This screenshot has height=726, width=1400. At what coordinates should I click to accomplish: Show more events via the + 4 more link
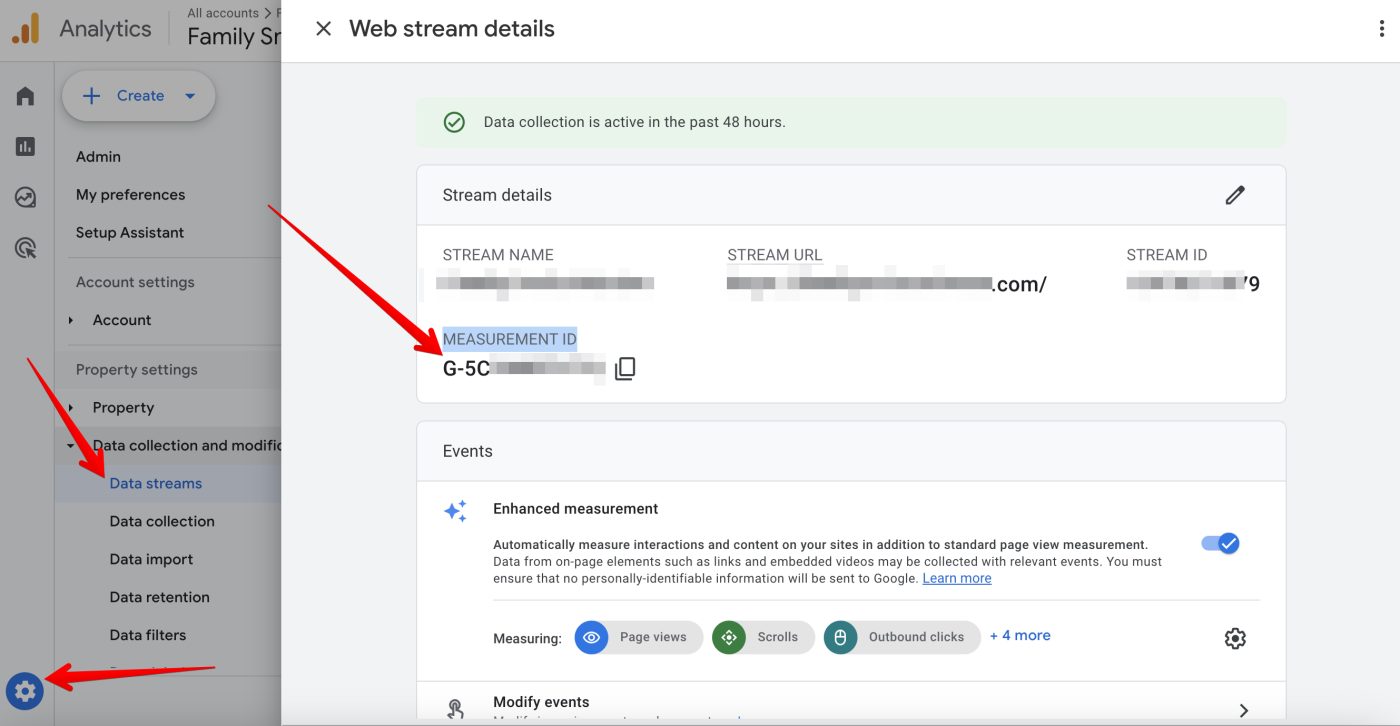(x=1019, y=635)
